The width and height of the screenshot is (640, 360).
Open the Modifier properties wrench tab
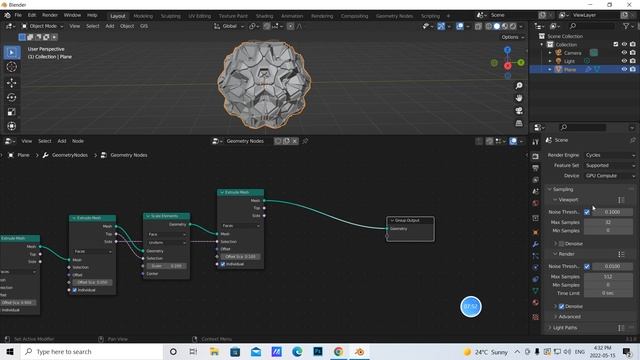click(535, 244)
